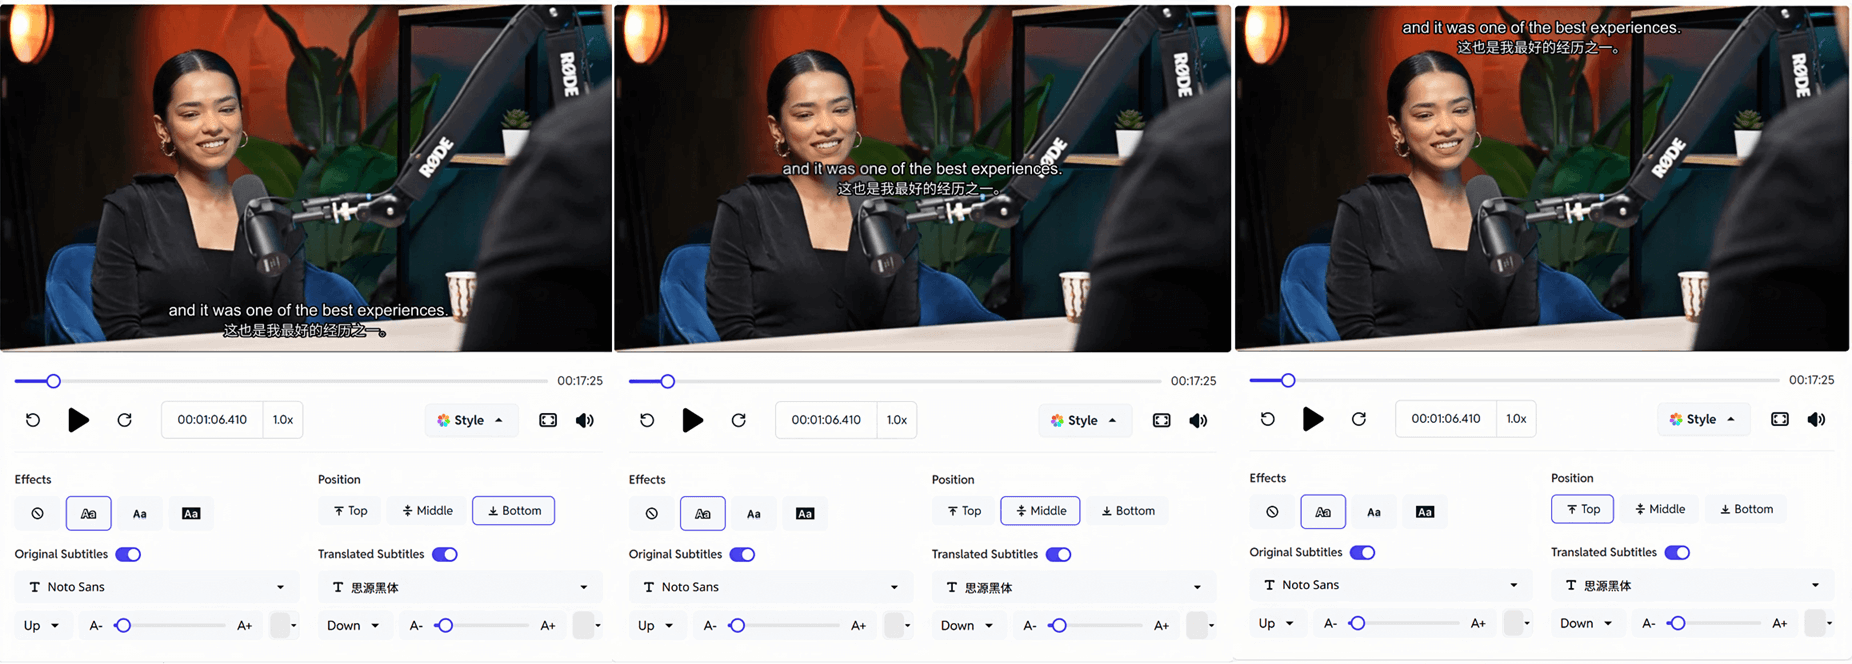Open Up order dropdown in left panel

point(42,625)
